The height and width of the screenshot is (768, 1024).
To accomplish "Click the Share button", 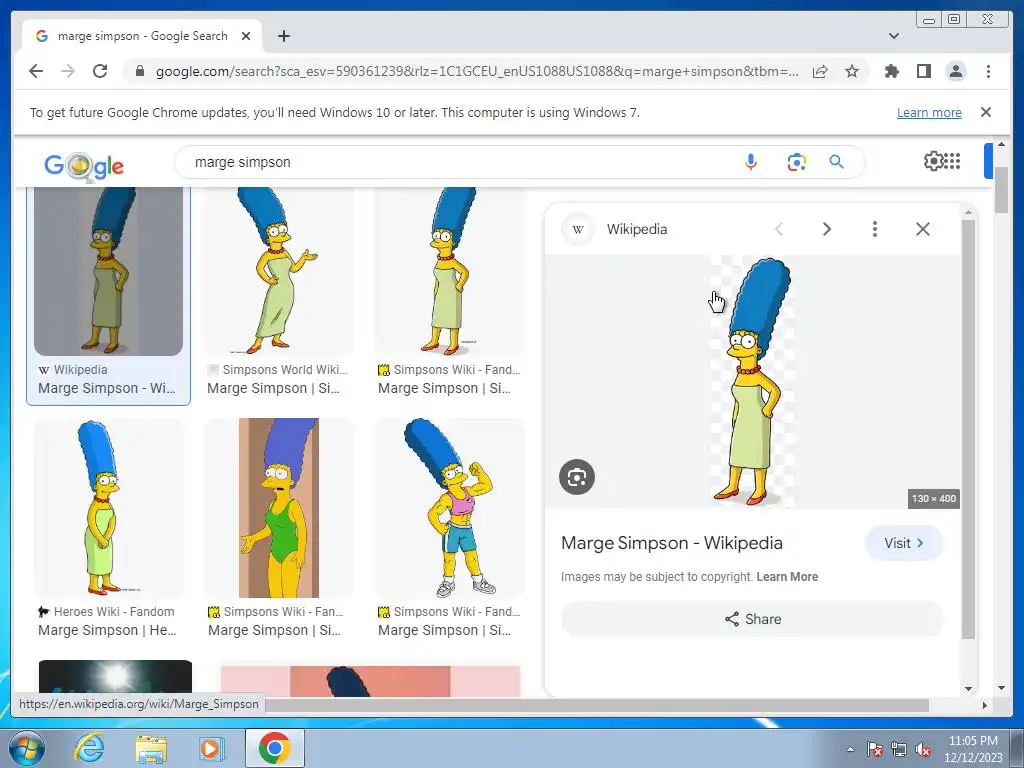I will coord(752,619).
